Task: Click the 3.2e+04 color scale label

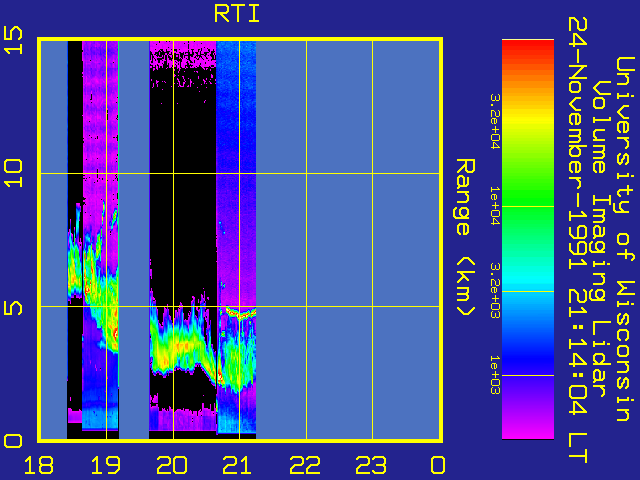Action: pyautogui.click(x=495, y=121)
